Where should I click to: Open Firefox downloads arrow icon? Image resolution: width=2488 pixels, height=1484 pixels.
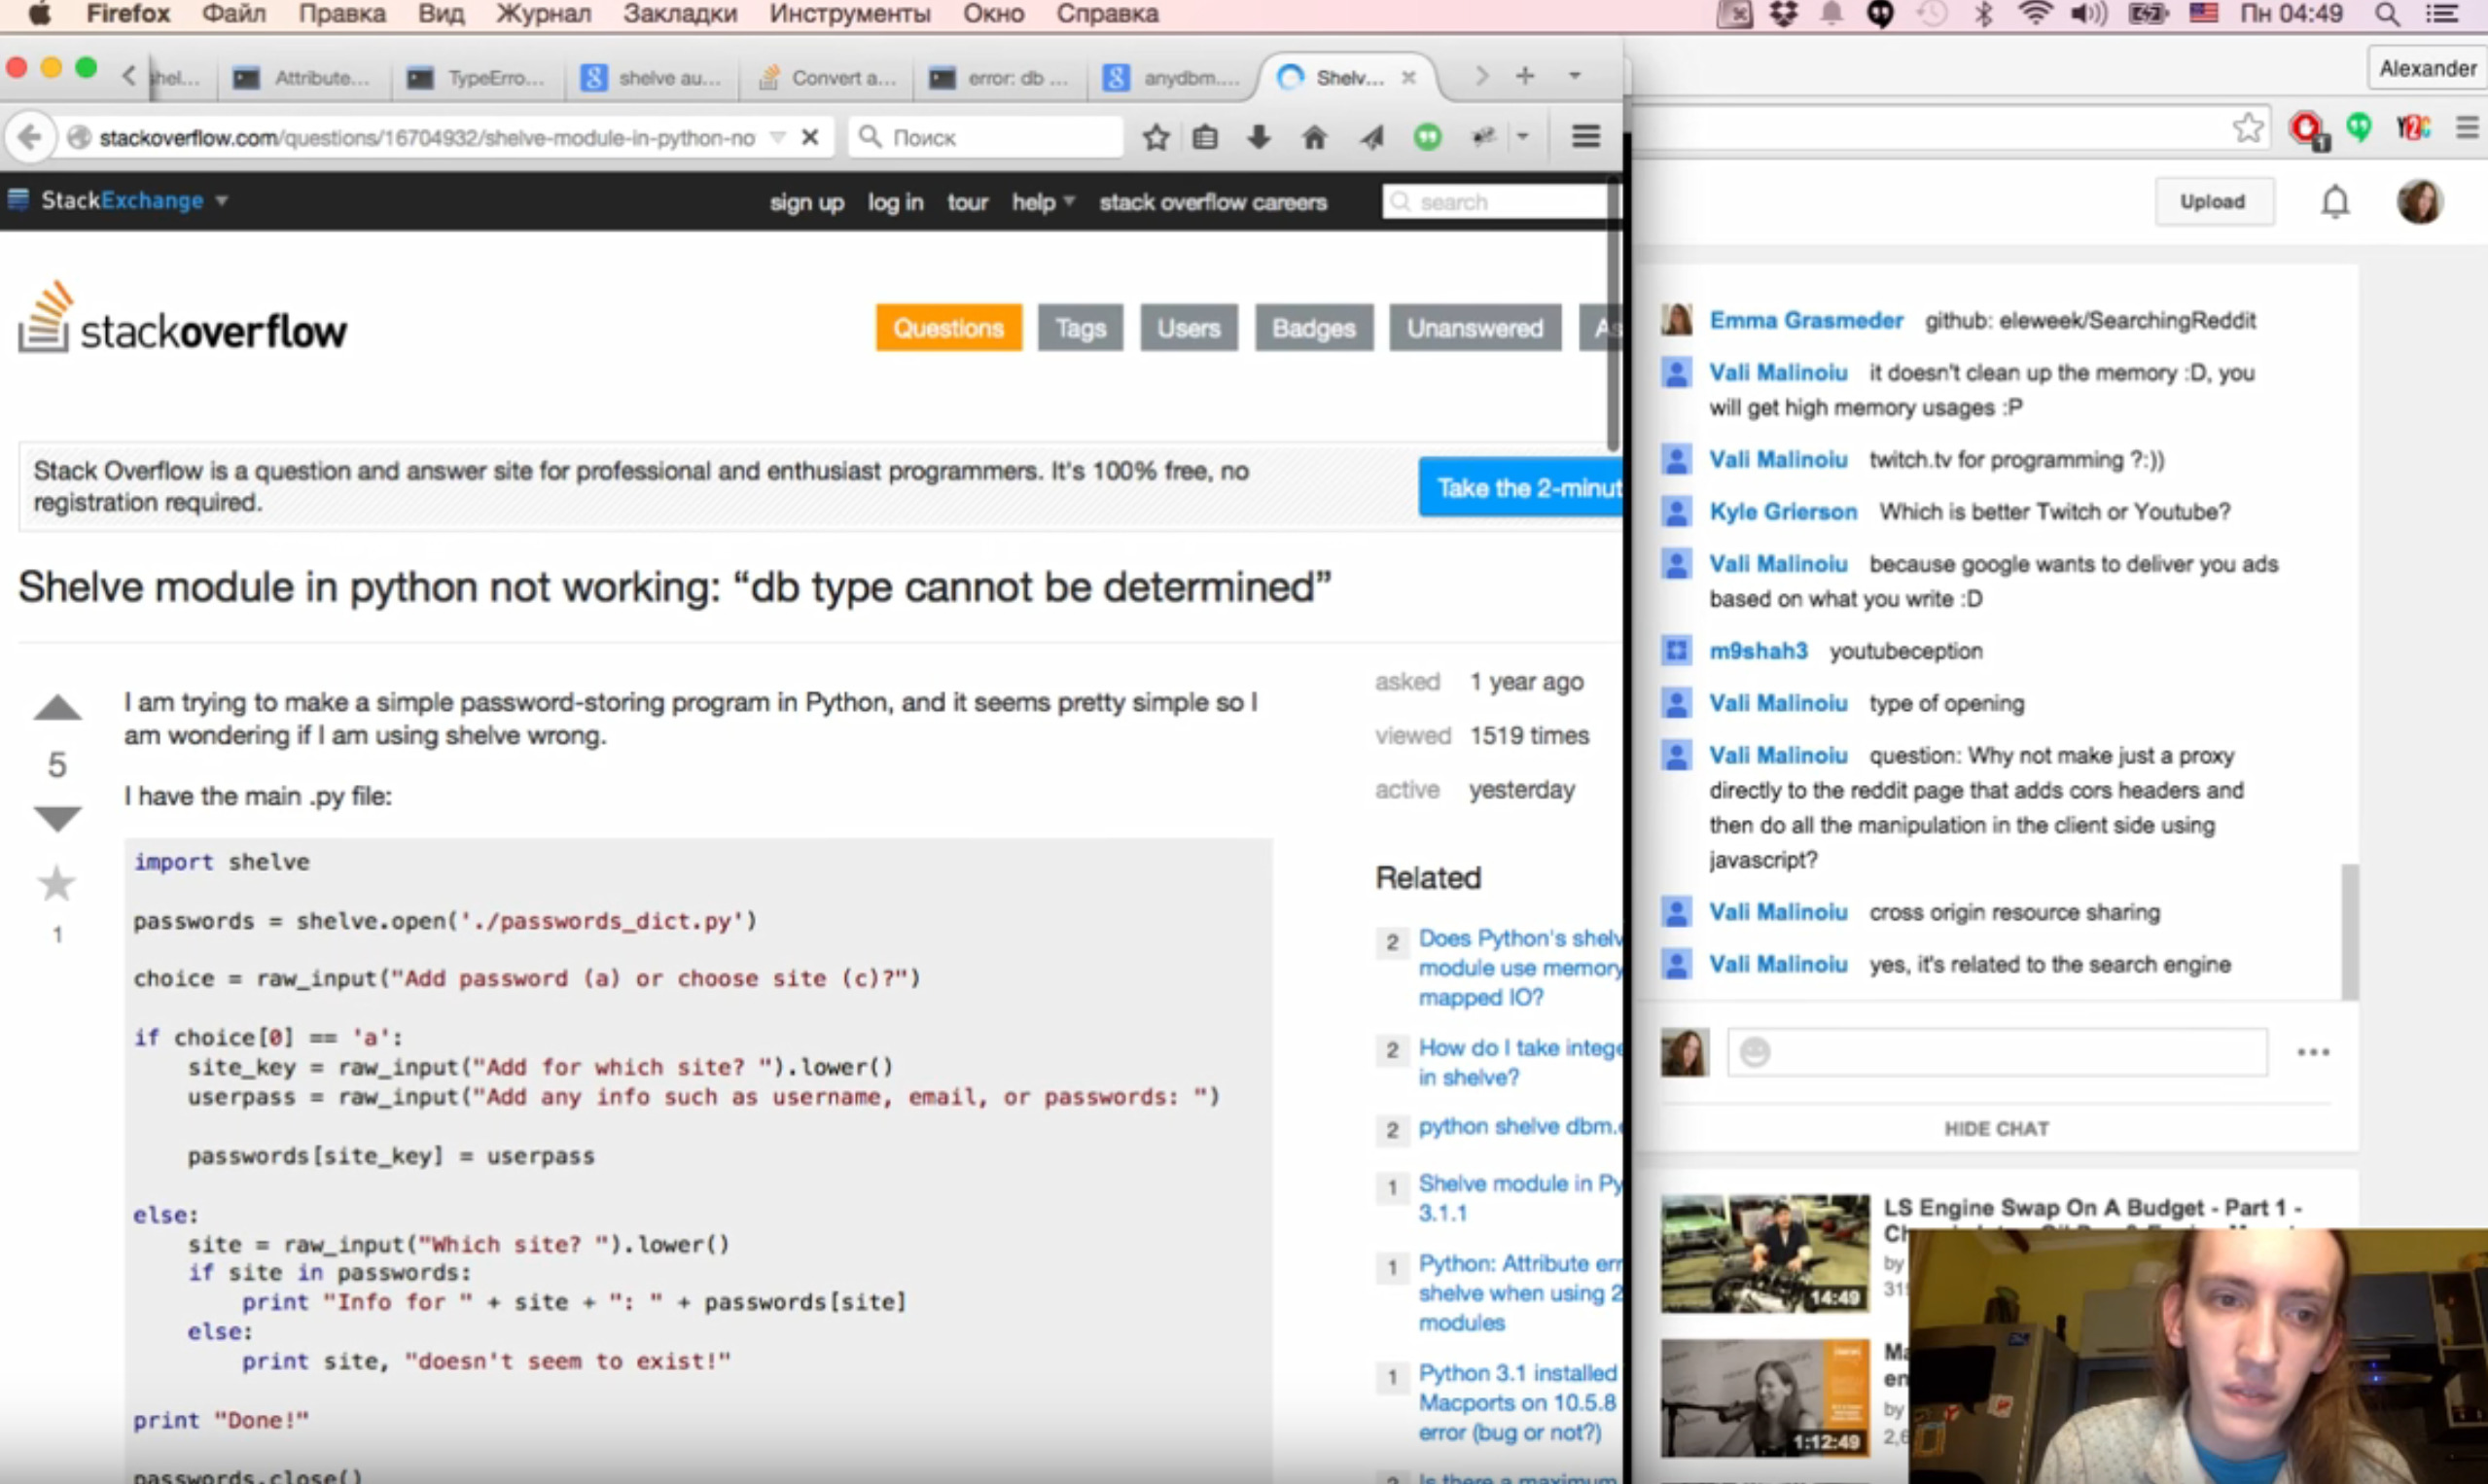click(x=1259, y=137)
